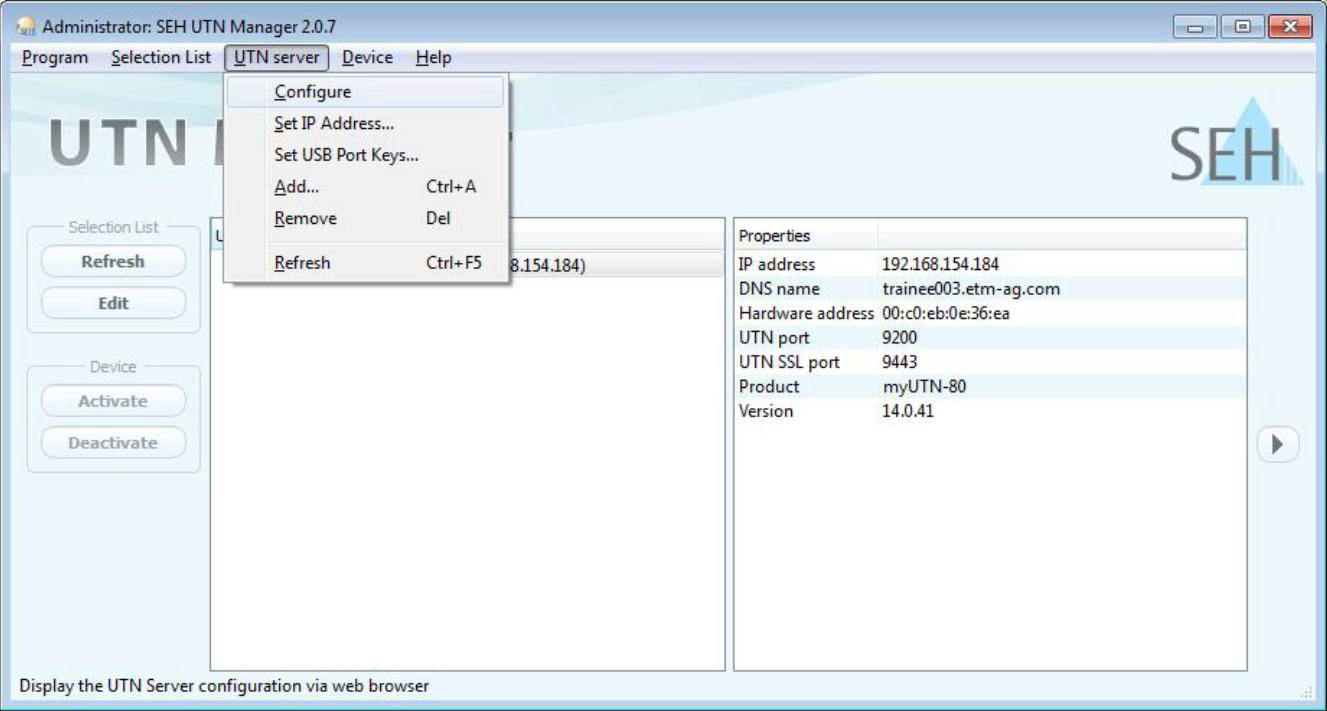Select Refresh in UTN server menu
Viewport: 1327px width, 711px height.
click(x=302, y=263)
